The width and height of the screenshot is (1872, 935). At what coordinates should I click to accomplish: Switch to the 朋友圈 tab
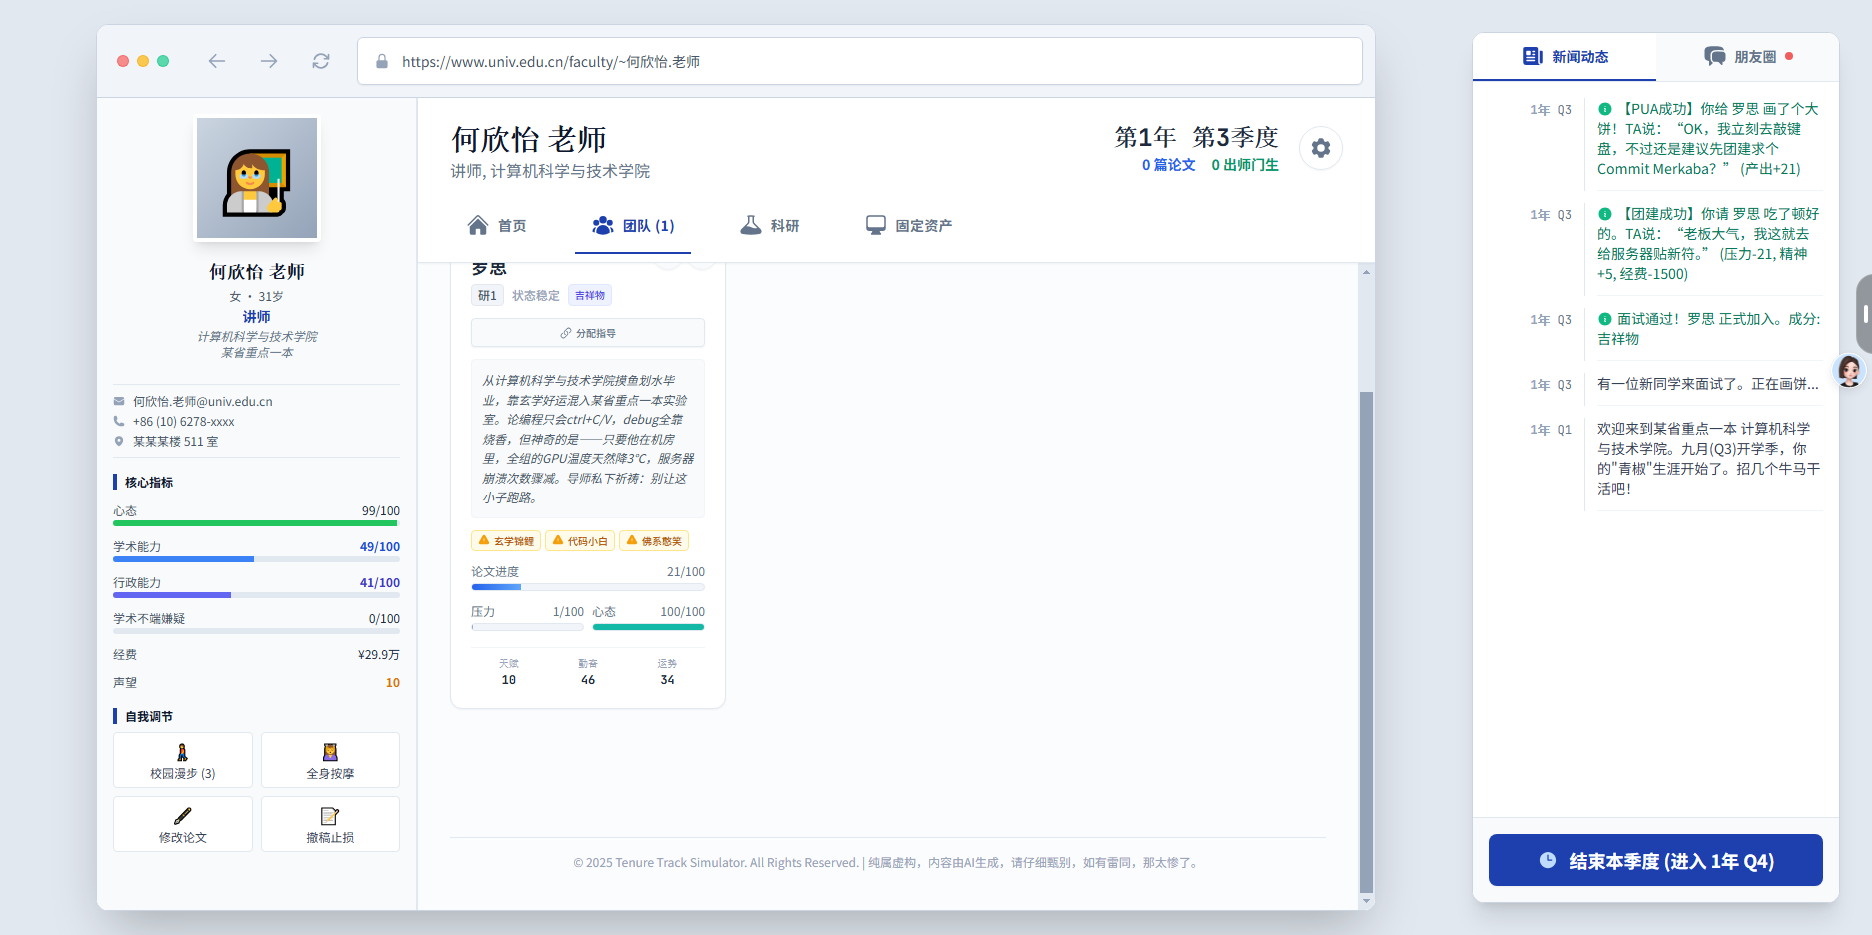pyautogui.click(x=1747, y=57)
